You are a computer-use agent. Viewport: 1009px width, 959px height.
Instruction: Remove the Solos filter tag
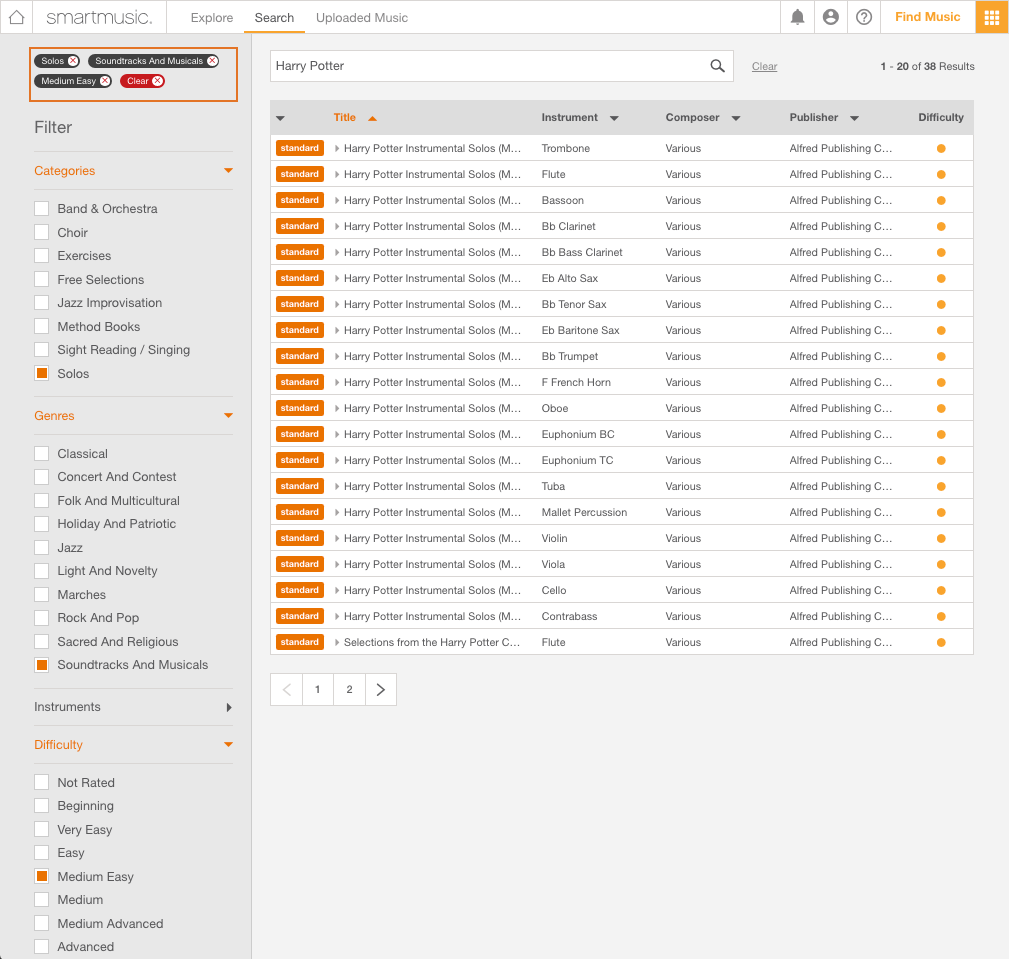pyautogui.click(x=73, y=61)
